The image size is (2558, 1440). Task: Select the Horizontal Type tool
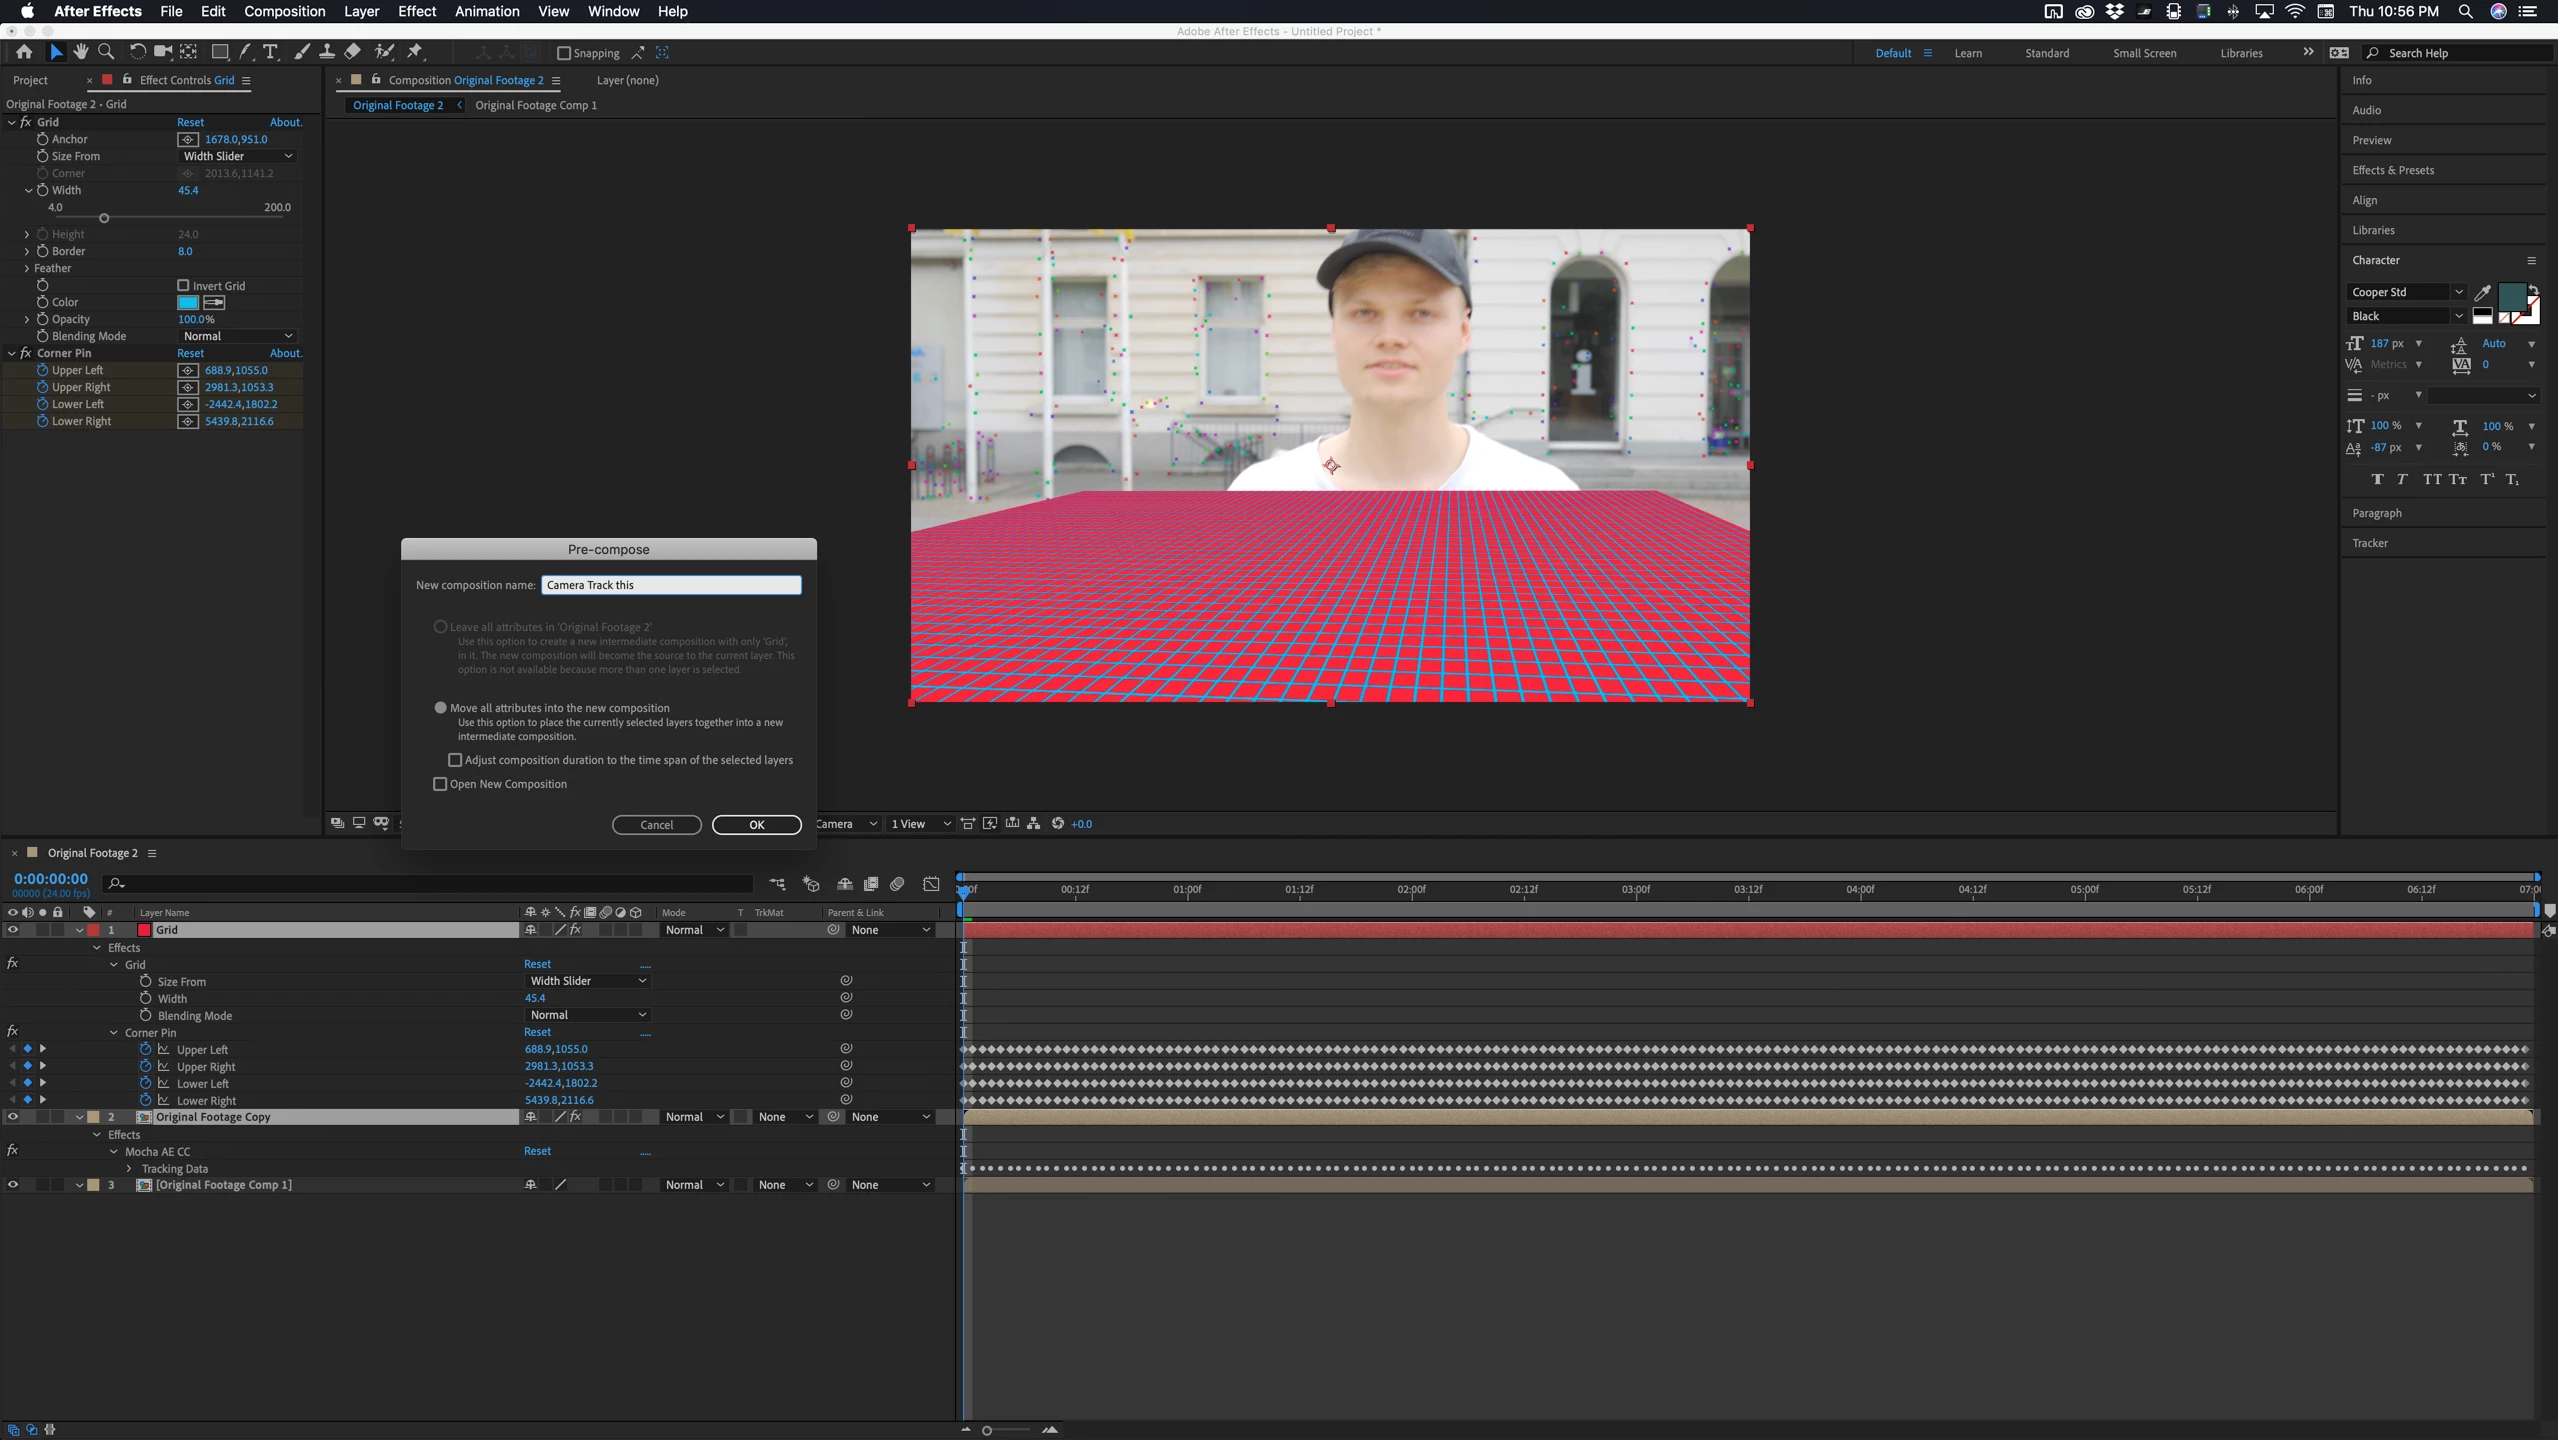click(270, 52)
